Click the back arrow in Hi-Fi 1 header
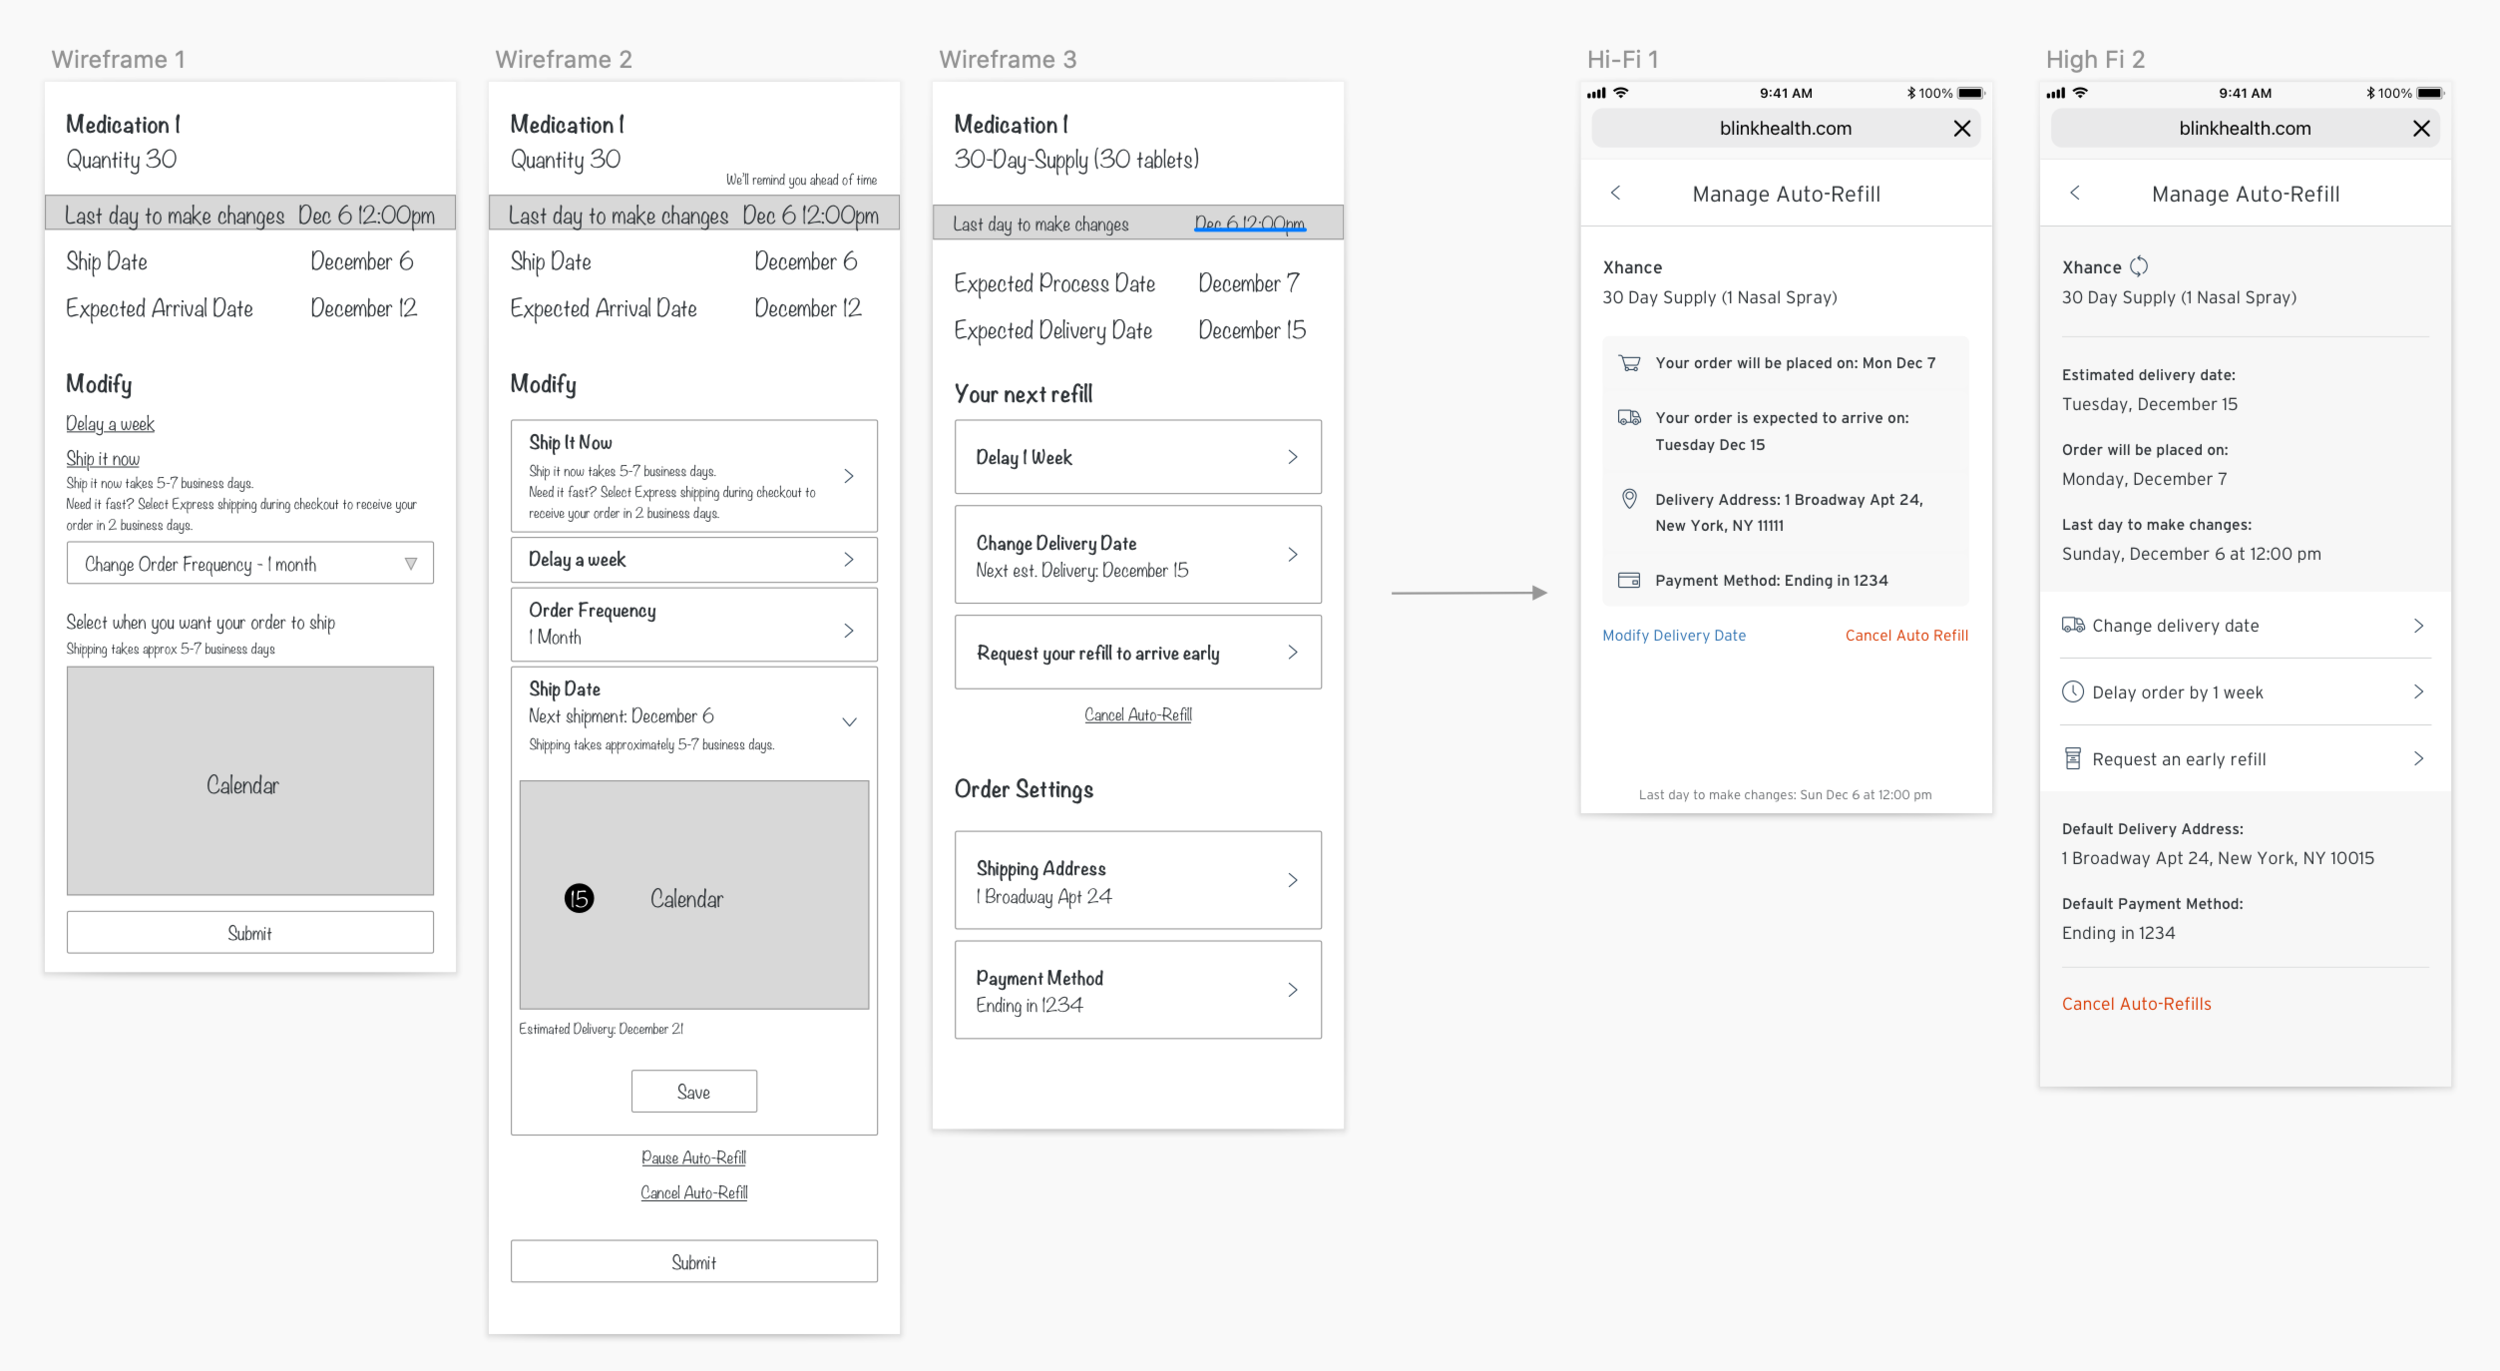 point(1615,193)
